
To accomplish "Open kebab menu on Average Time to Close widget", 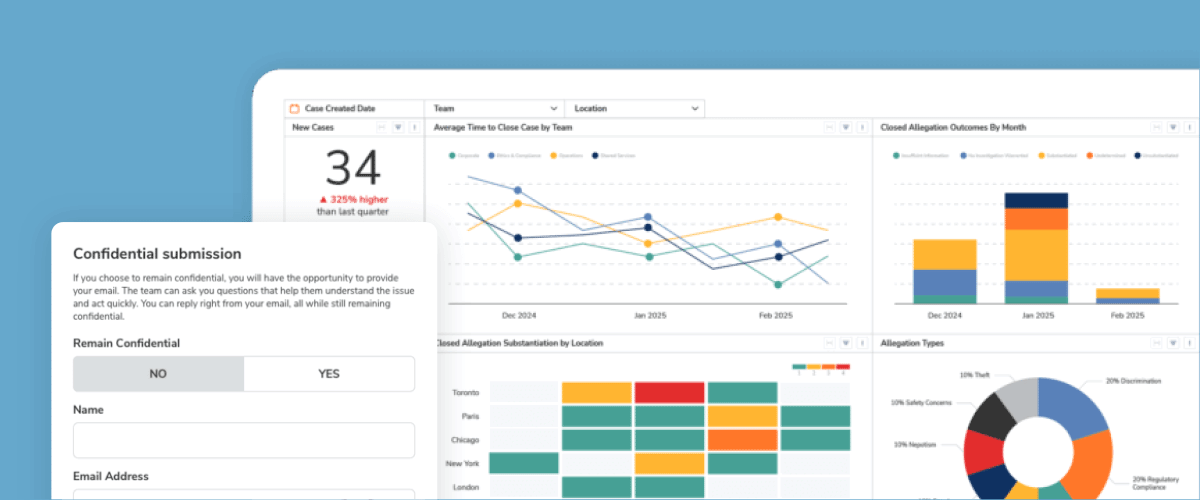I will coord(863,128).
